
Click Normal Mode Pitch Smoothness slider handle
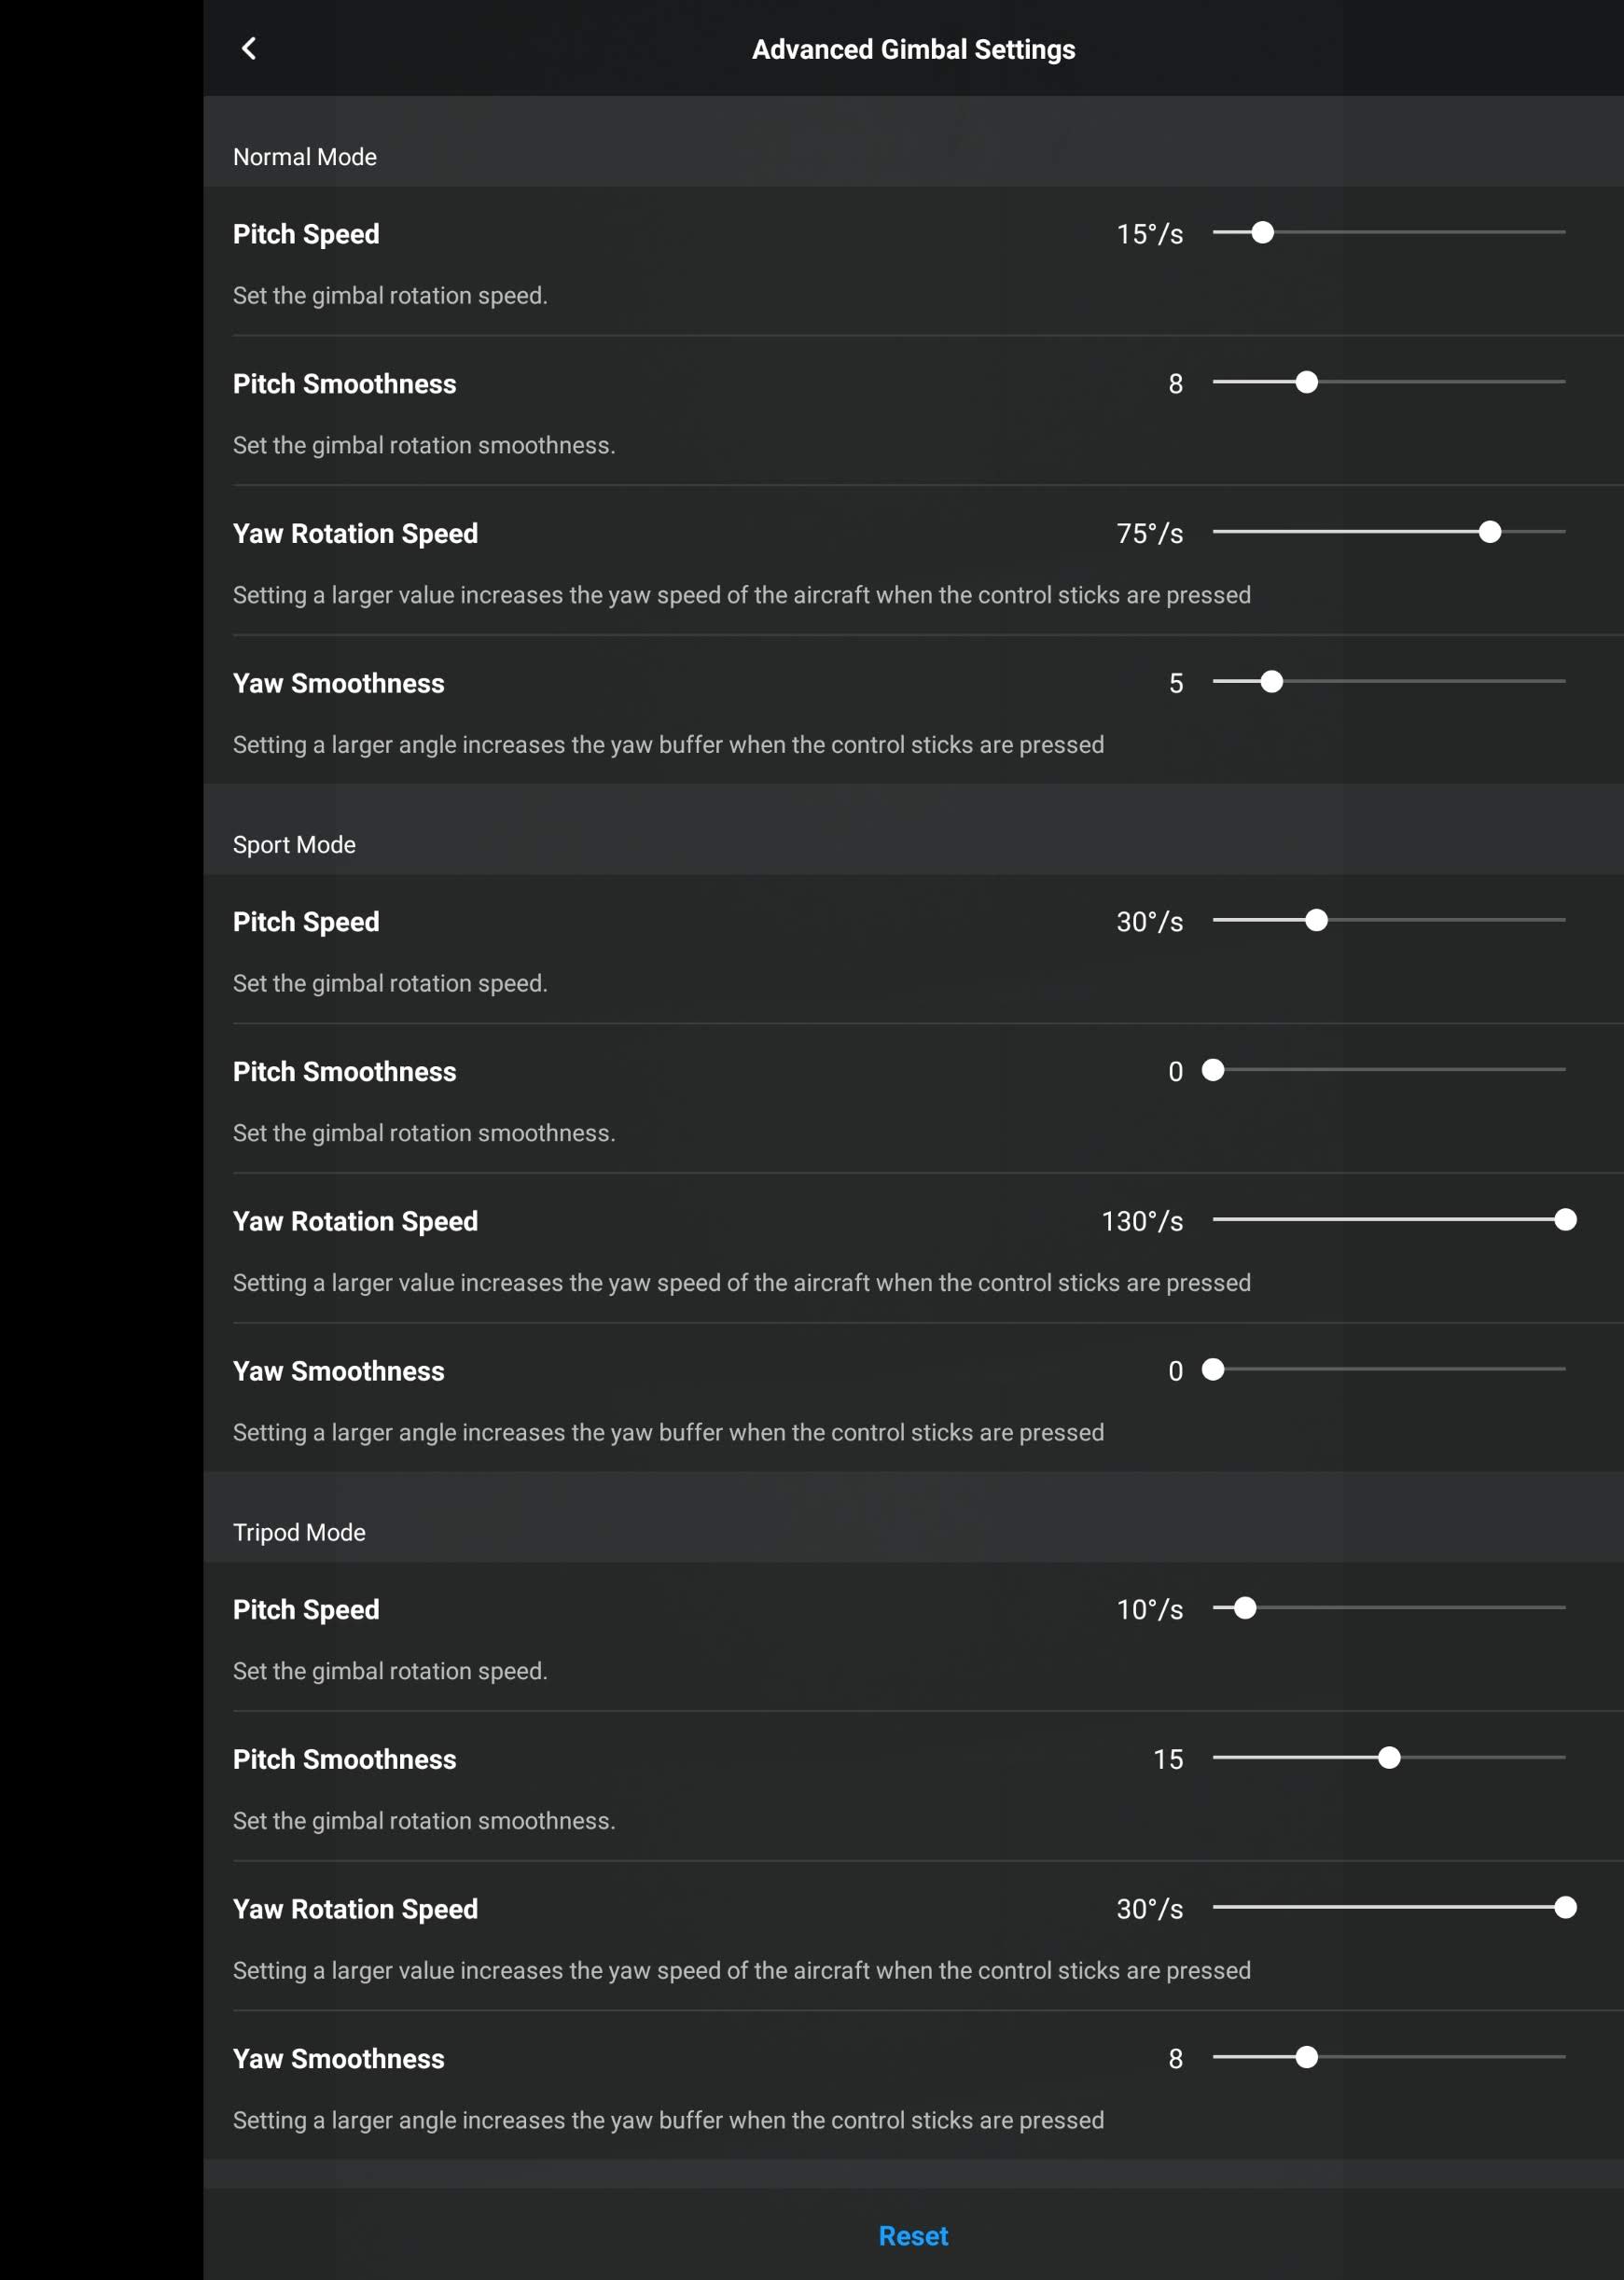click(1306, 382)
